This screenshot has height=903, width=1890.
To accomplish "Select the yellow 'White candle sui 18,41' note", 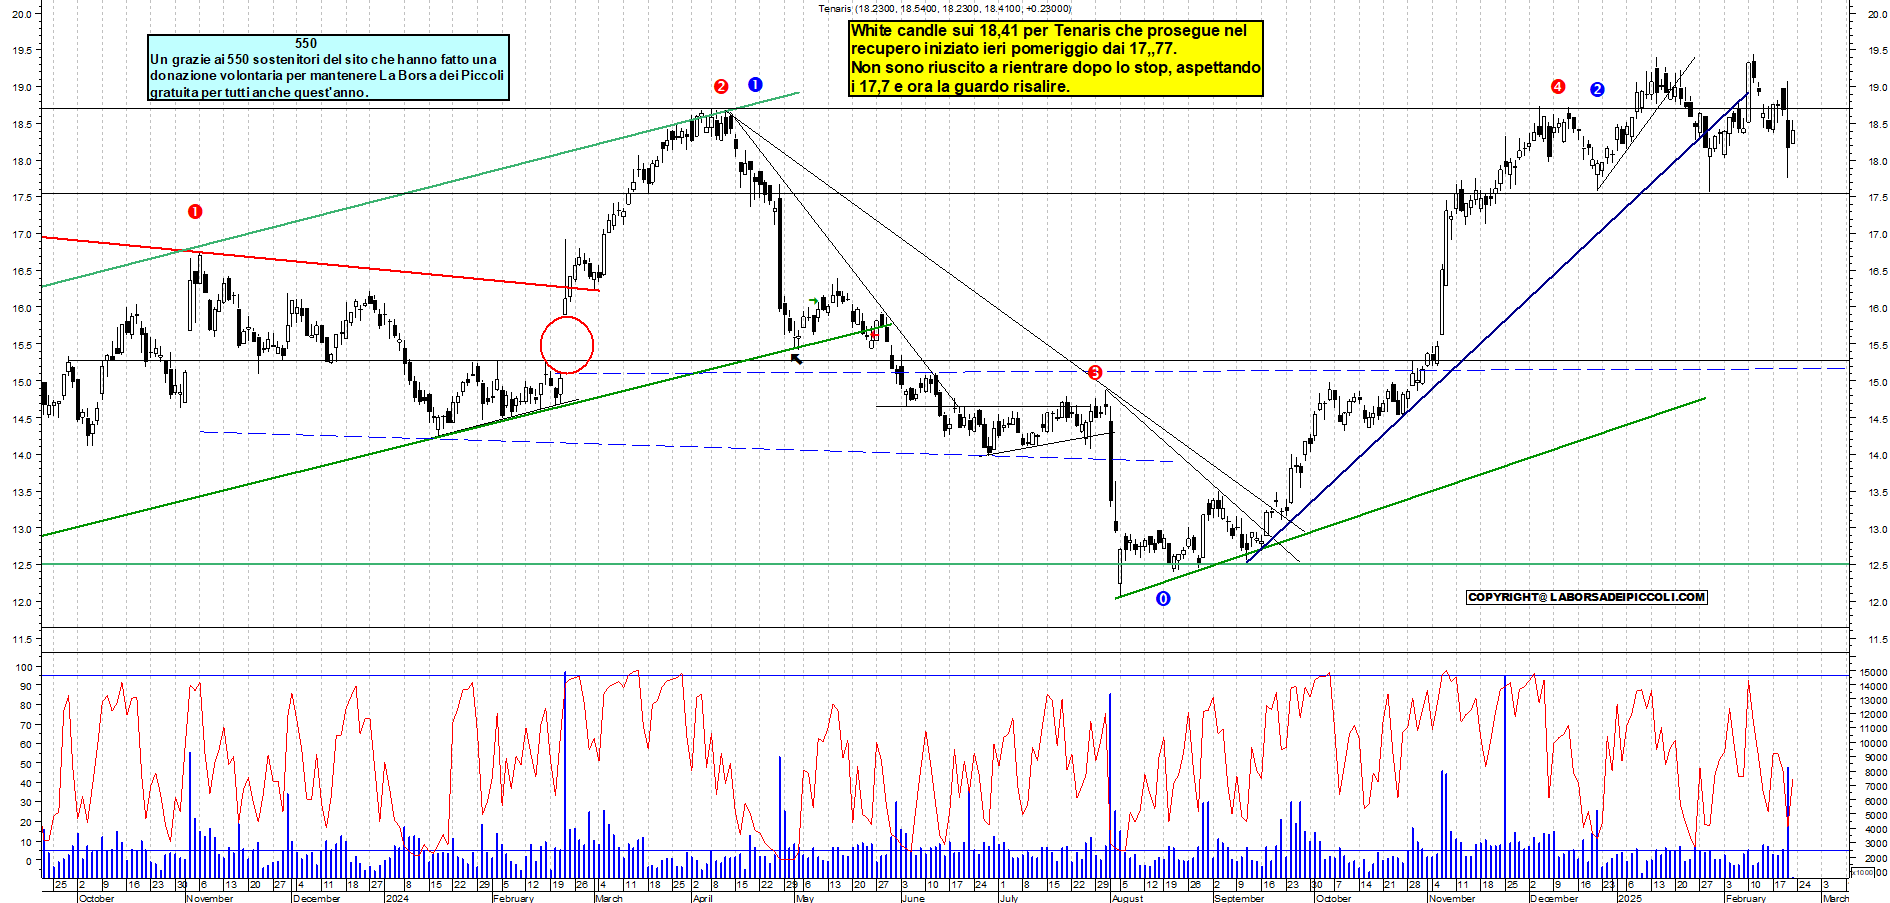I will [x=1056, y=58].
